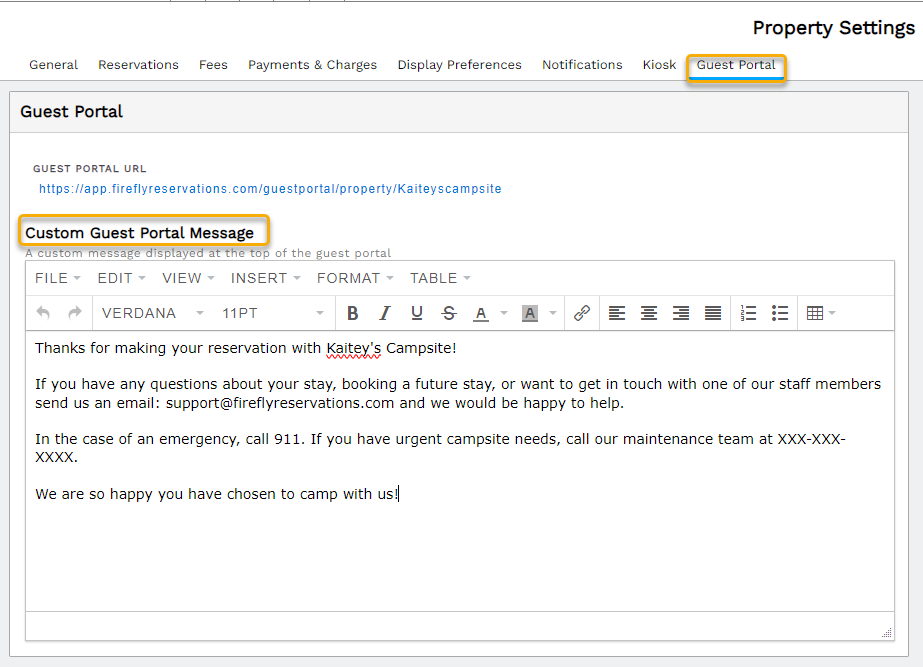
Task: Center align the message text
Action: pyautogui.click(x=648, y=313)
